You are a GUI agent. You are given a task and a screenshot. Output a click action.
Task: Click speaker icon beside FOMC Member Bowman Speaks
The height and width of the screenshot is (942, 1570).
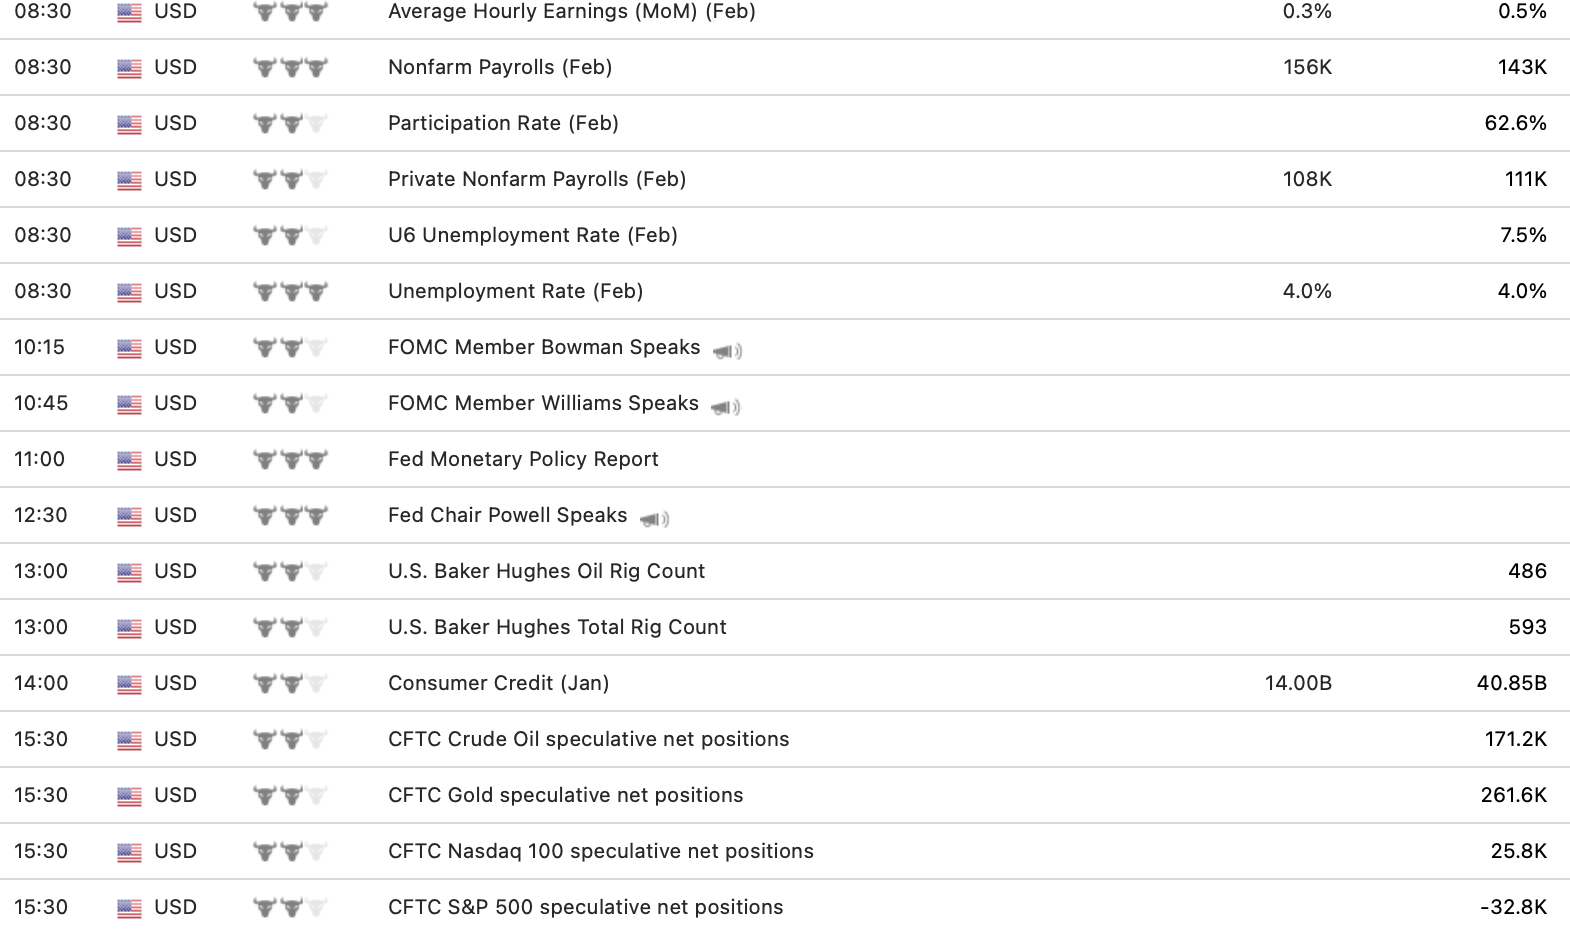(727, 351)
